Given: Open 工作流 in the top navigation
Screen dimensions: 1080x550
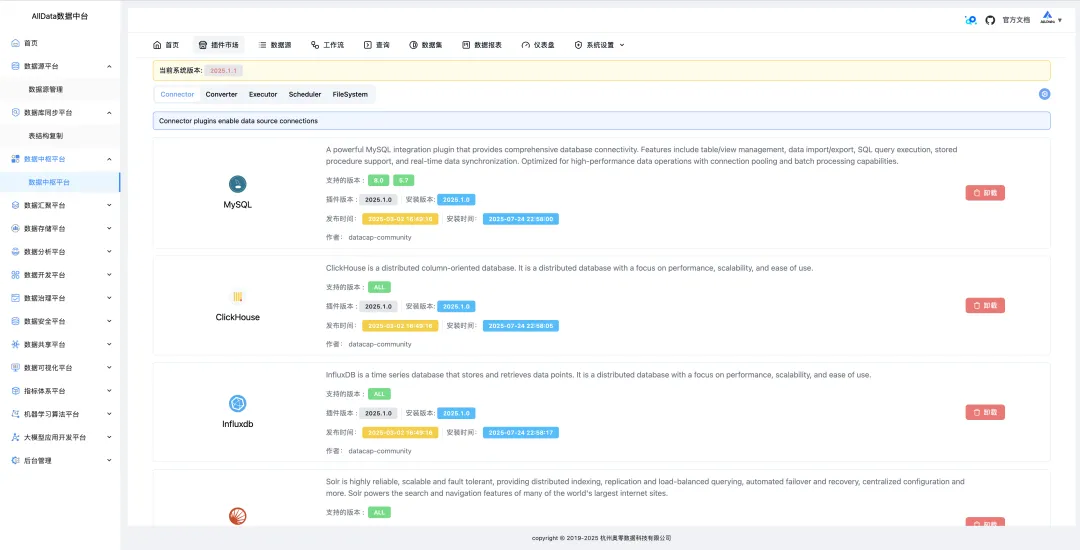Looking at the screenshot, I should (327, 45).
